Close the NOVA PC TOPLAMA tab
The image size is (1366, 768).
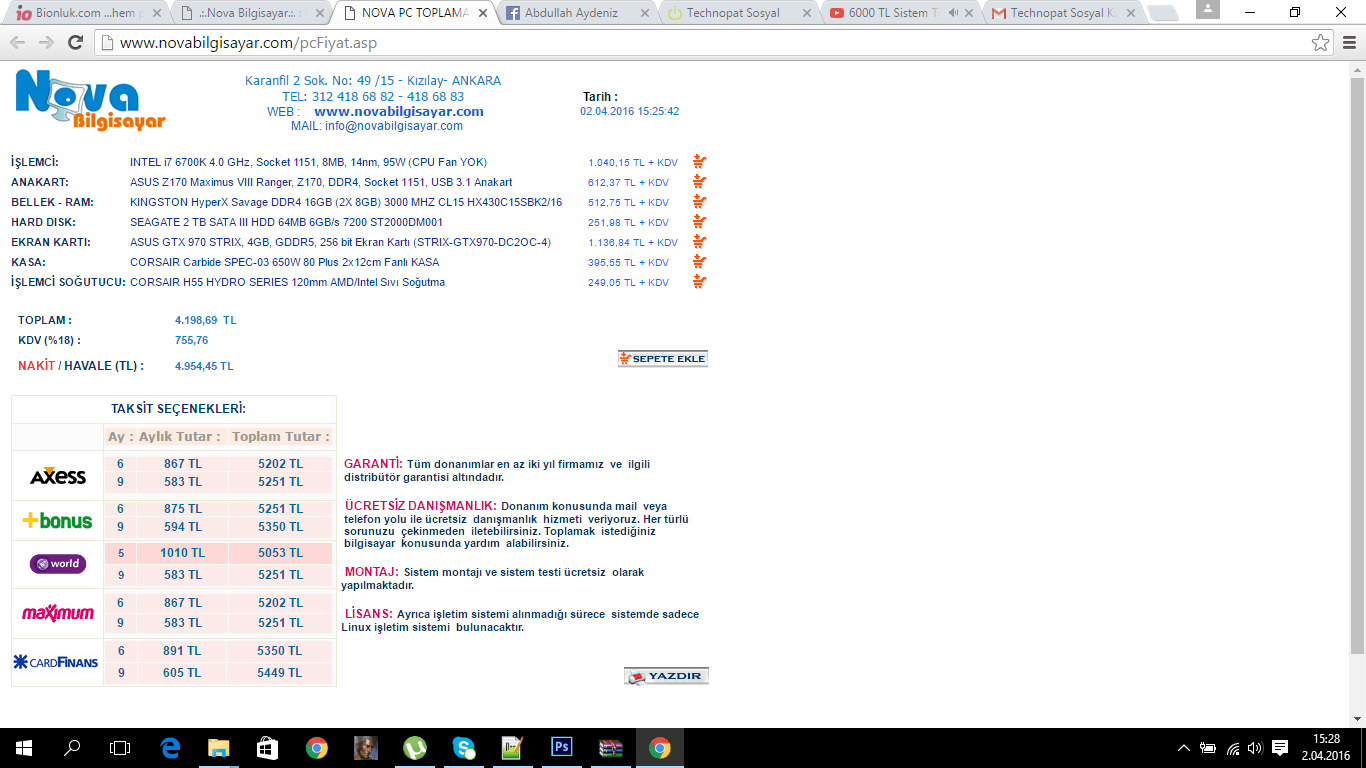pyautogui.click(x=482, y=13)
